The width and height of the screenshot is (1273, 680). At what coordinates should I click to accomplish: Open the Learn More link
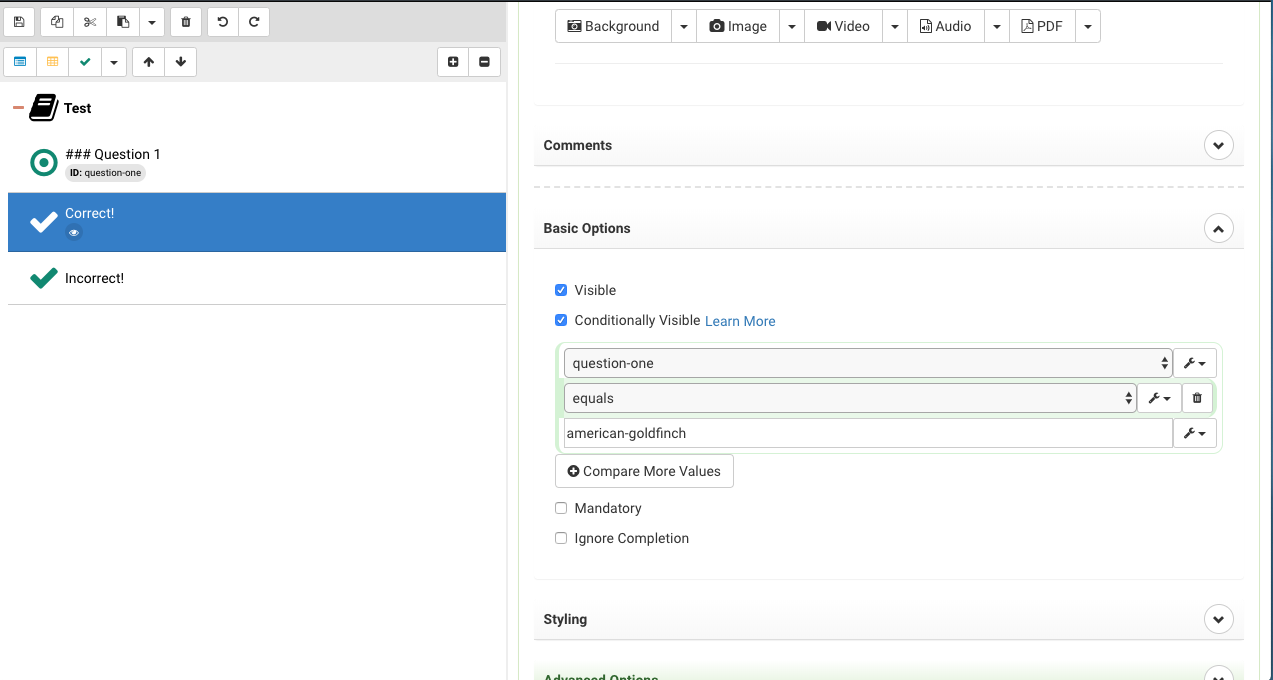tap(740, 321)
